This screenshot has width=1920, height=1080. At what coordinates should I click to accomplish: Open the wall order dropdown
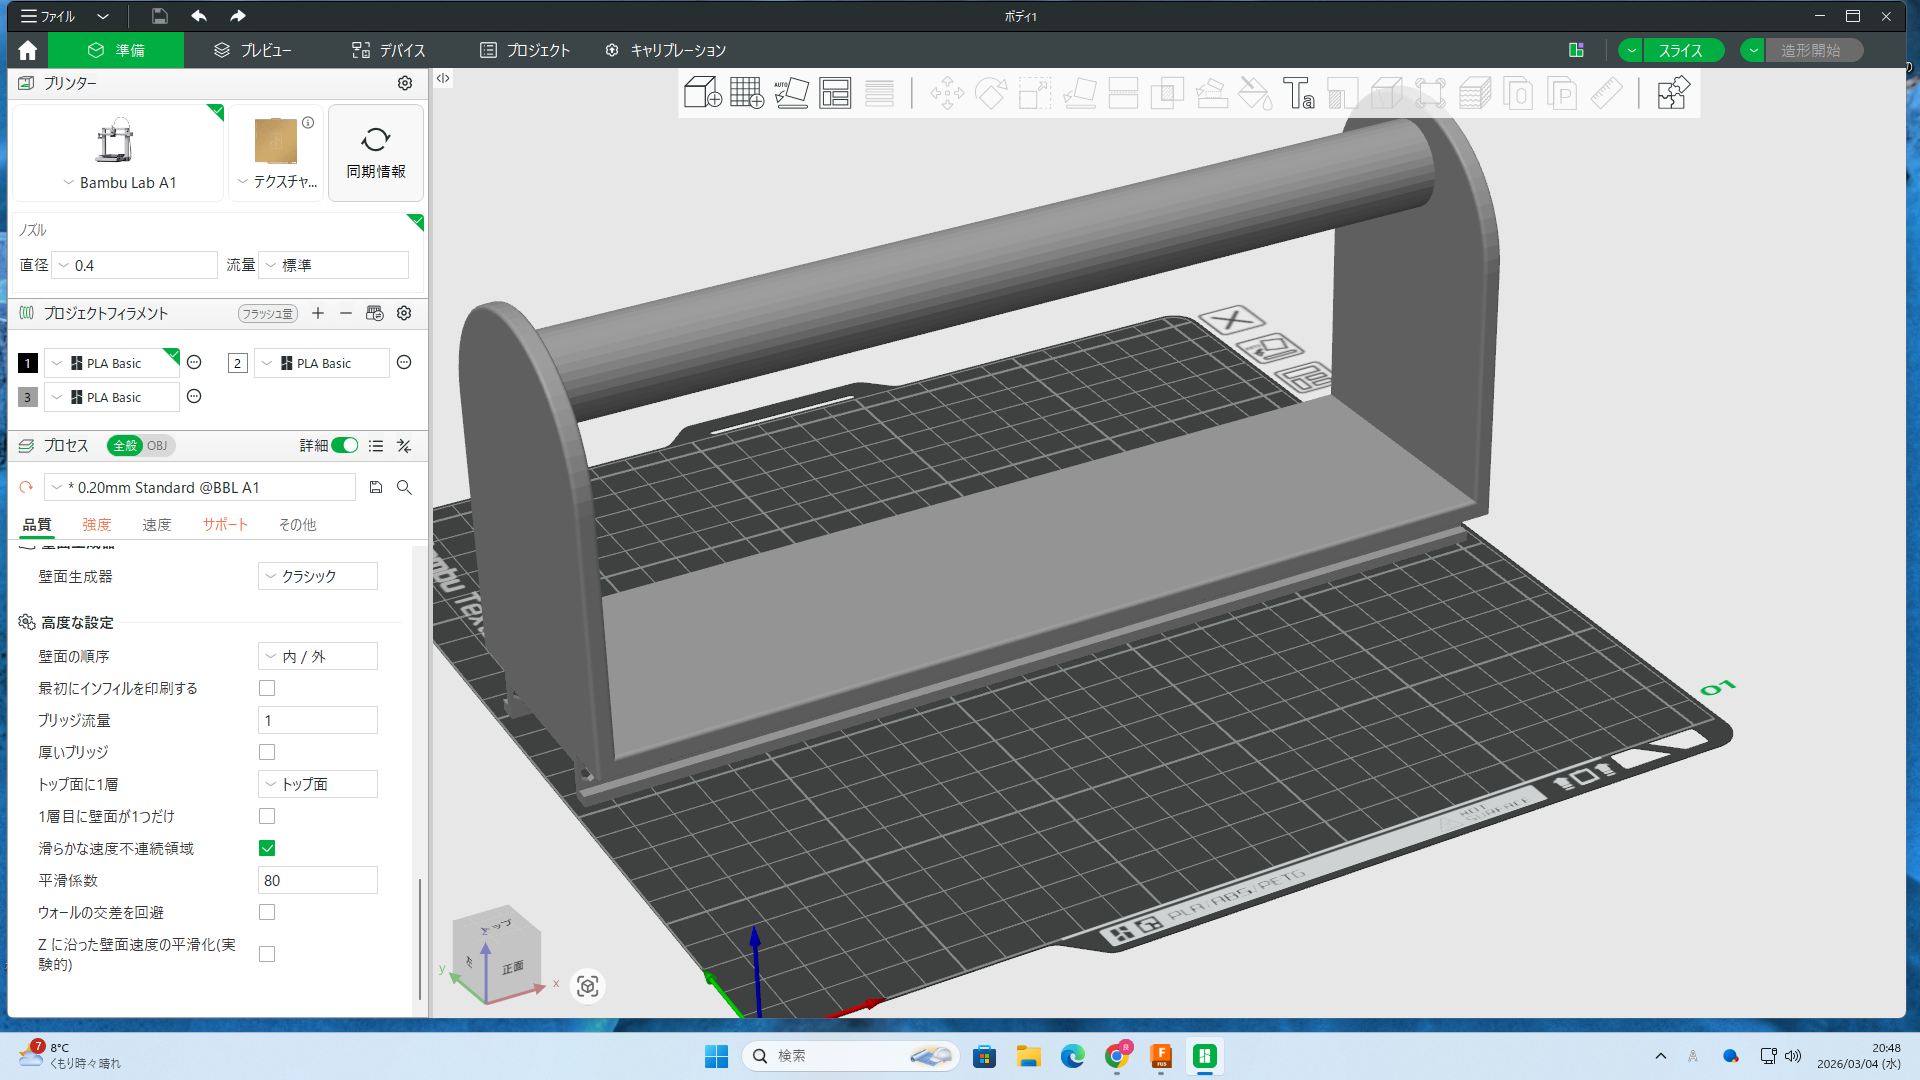[x=317, y=656]
